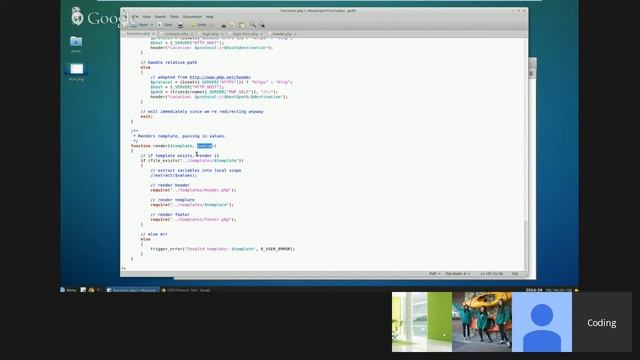Click the Open file toolbar button

pos(140,25)
